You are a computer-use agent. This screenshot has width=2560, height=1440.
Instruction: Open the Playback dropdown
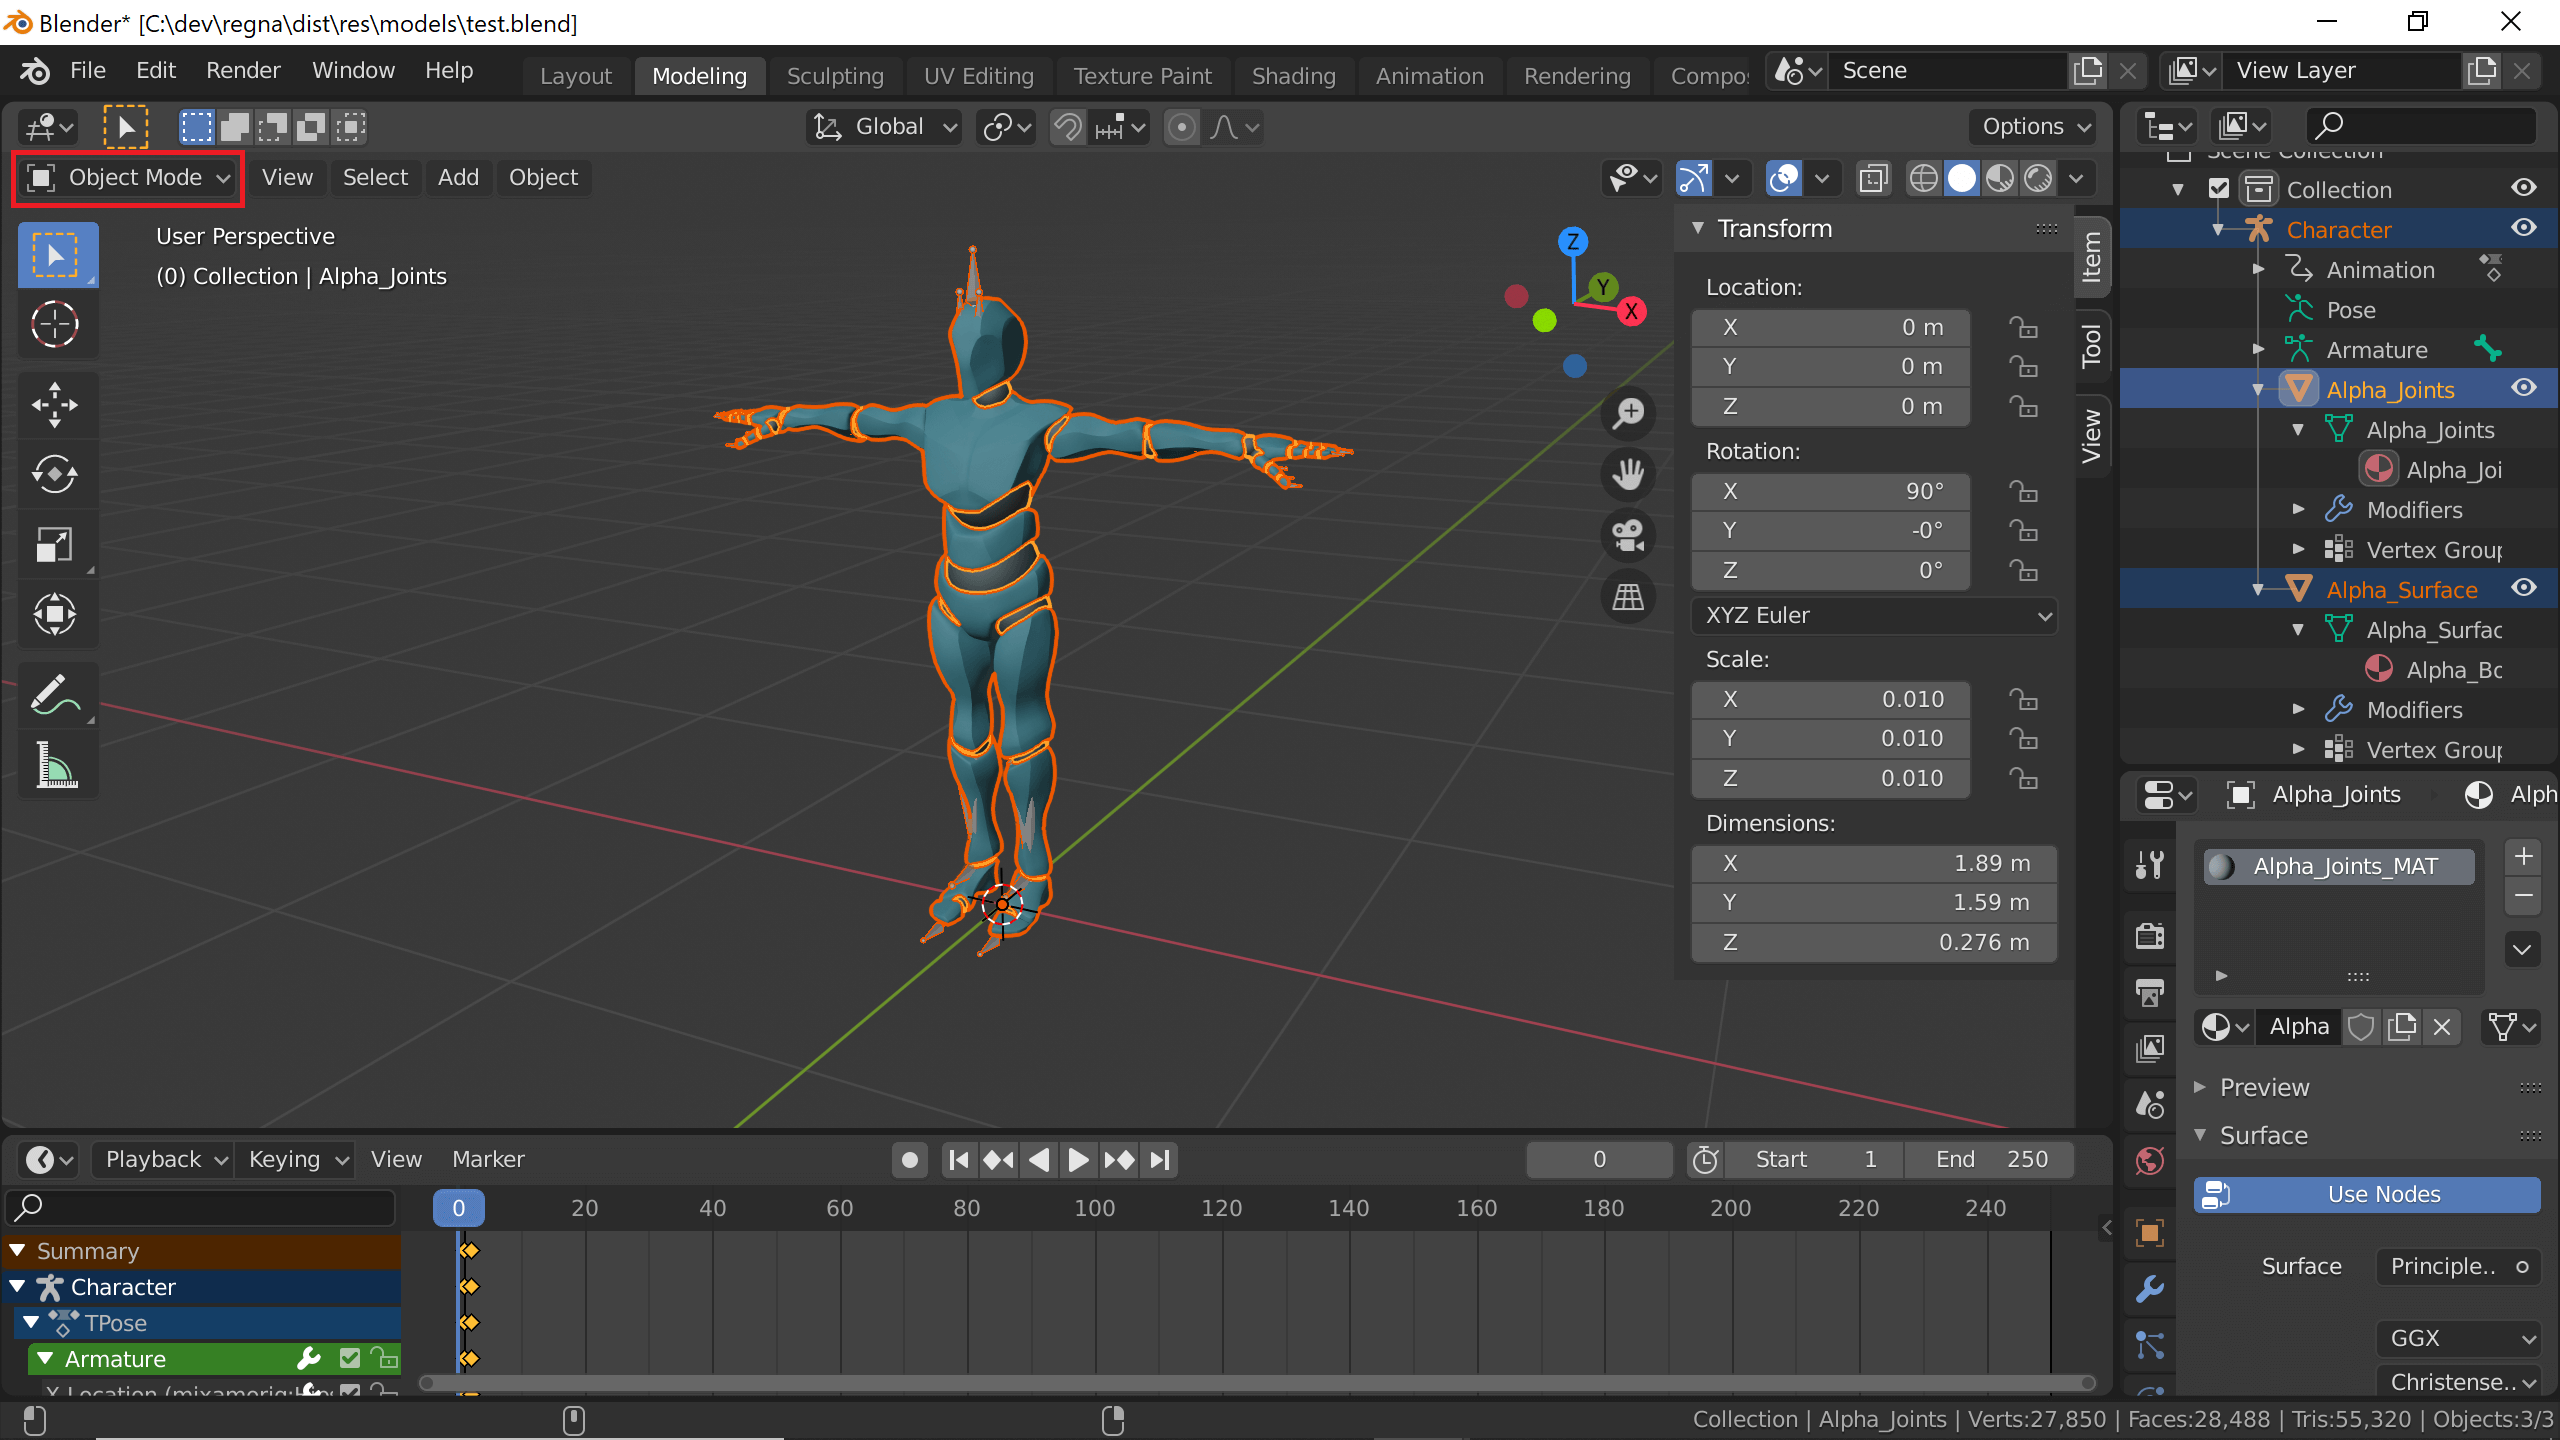pos(163,1160)
